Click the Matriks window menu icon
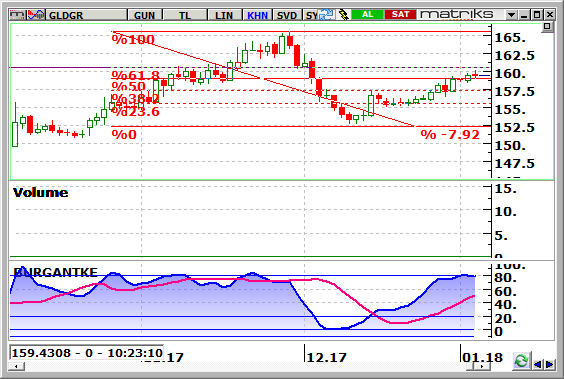564x379 pixels. pyautogui.click(x=17, y=15)
